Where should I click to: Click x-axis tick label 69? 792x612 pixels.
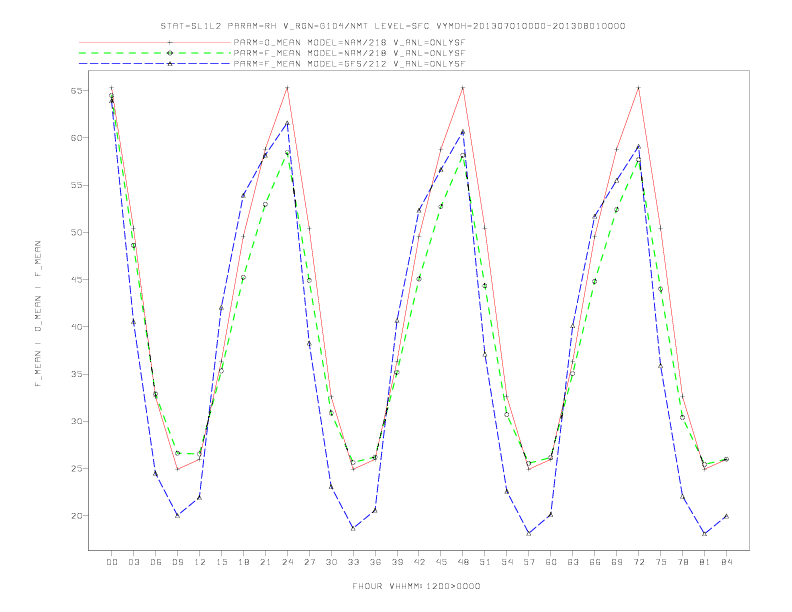[x=617, y=562]
